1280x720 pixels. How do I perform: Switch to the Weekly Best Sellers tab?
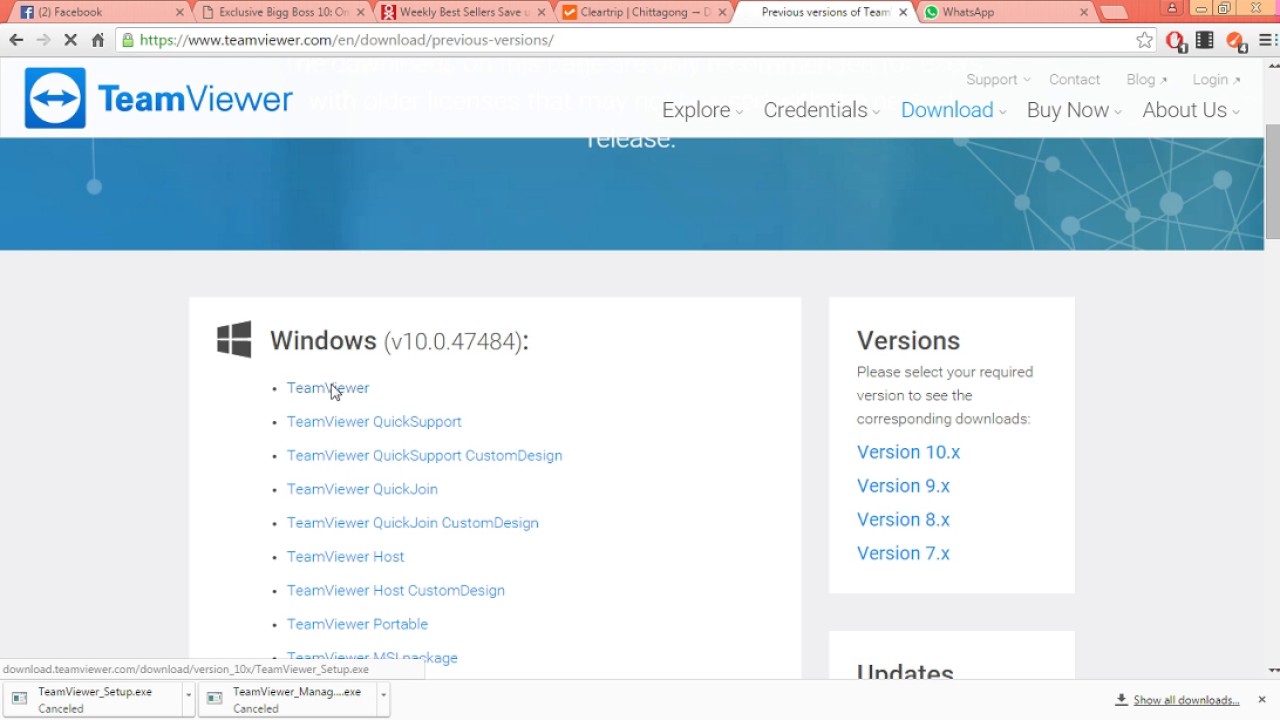pos(463,12)
